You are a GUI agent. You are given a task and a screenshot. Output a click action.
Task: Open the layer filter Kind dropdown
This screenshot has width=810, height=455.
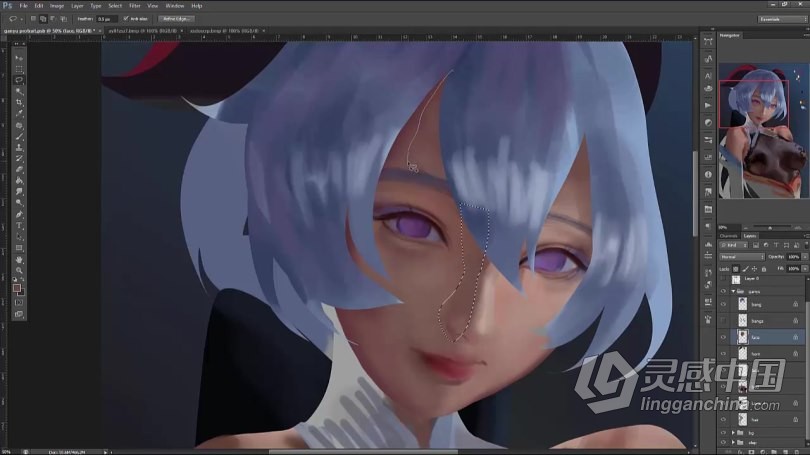[x=734, y=245]
